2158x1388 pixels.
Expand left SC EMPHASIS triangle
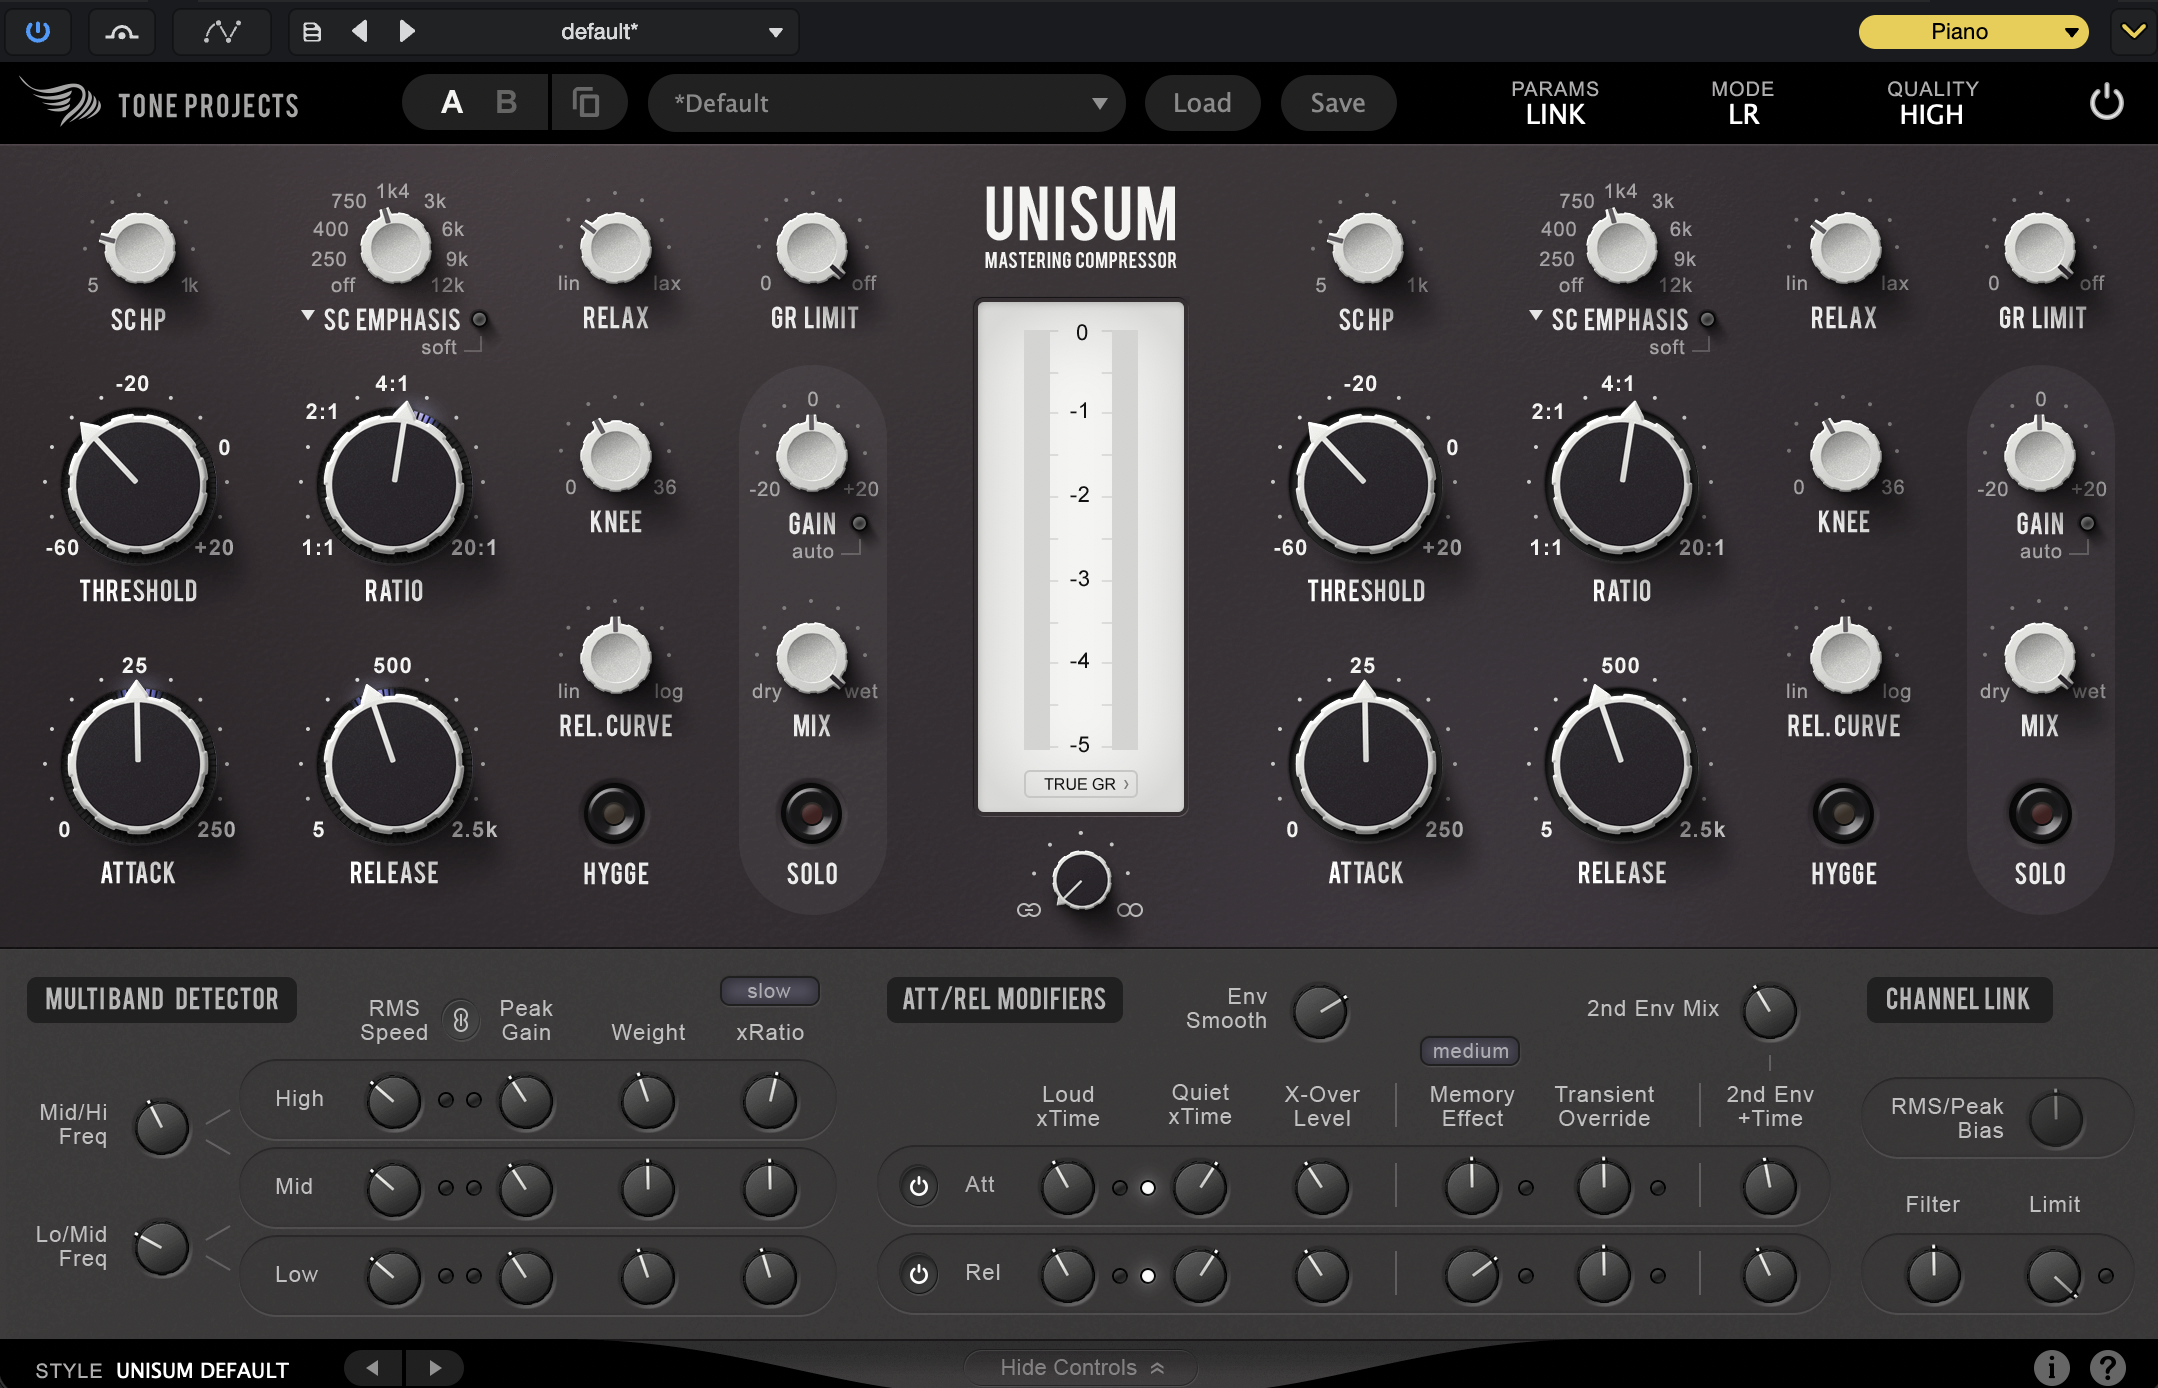[308, 315]
